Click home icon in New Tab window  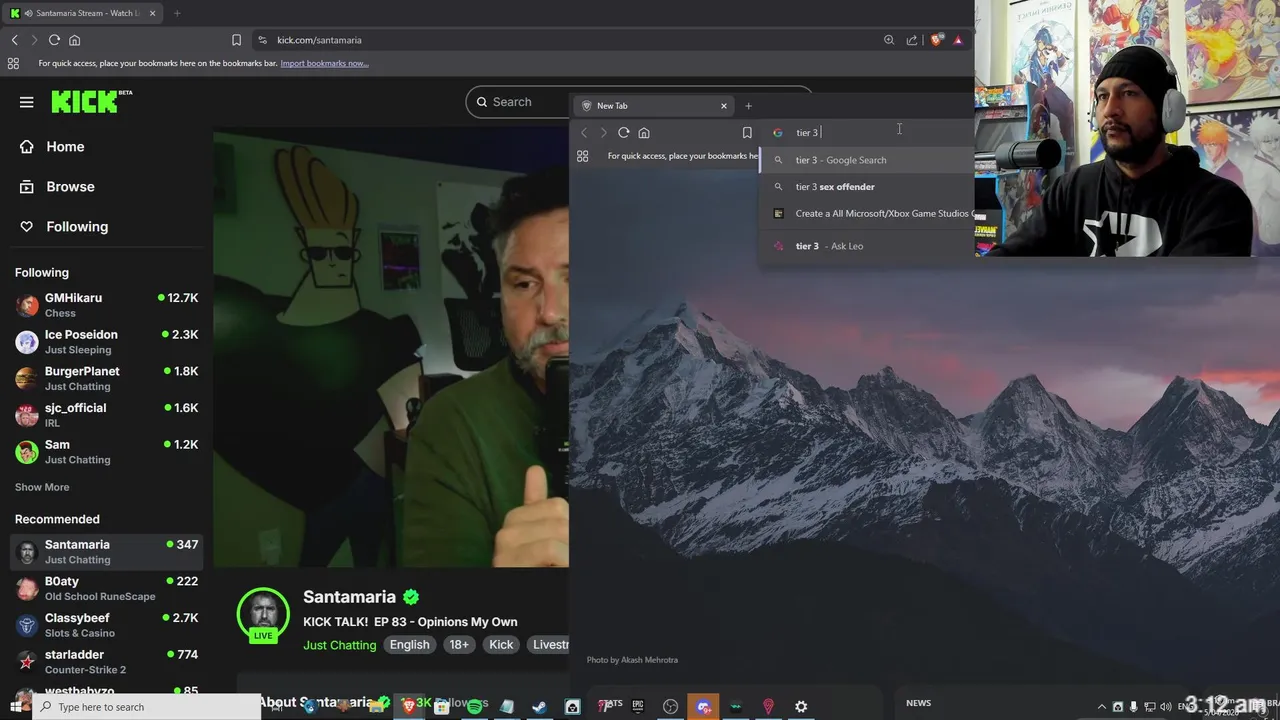pos(644,132)
